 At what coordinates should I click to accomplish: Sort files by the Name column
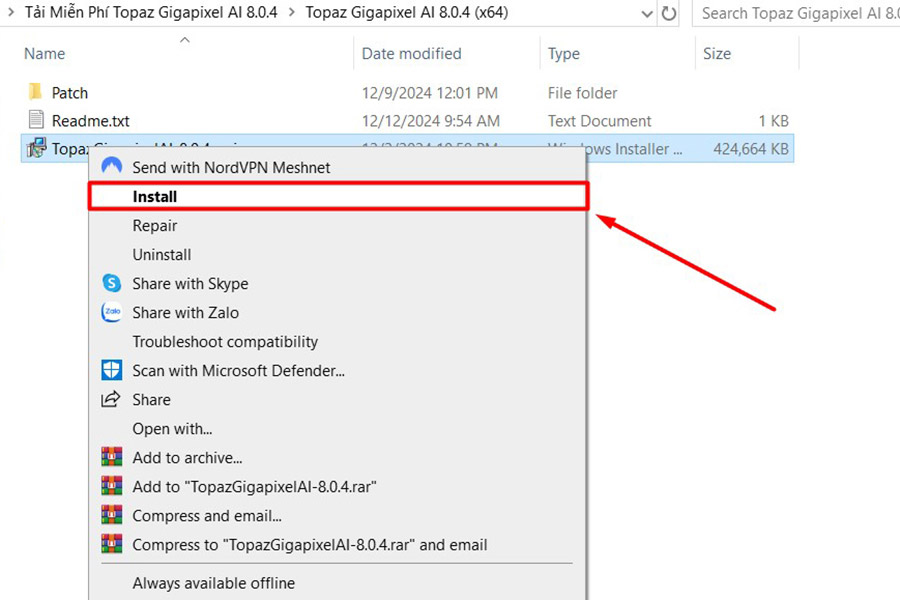pos(44,53)
